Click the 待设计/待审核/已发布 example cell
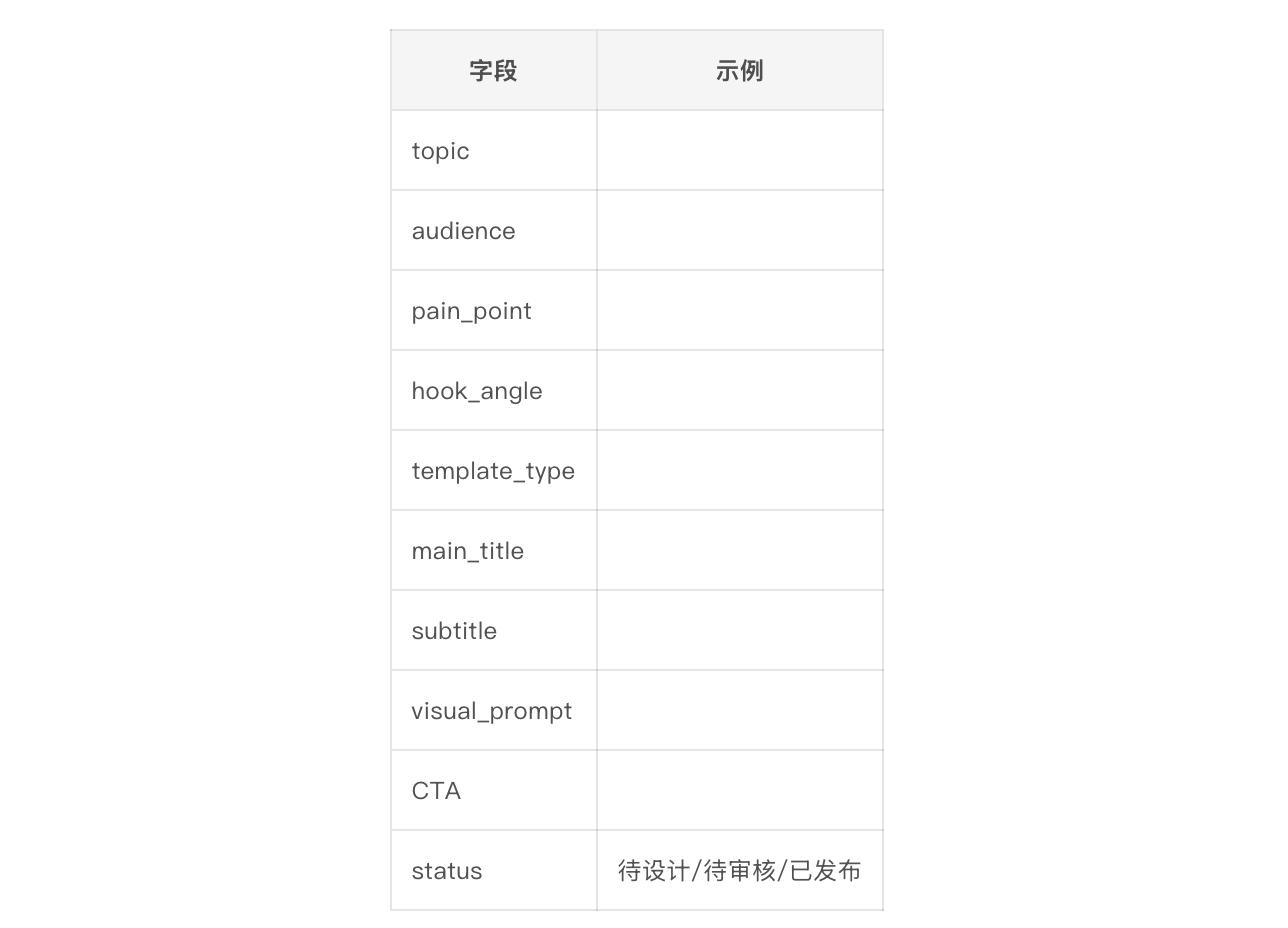This screenshot has width=1288, height=928. tap(740, 870)
